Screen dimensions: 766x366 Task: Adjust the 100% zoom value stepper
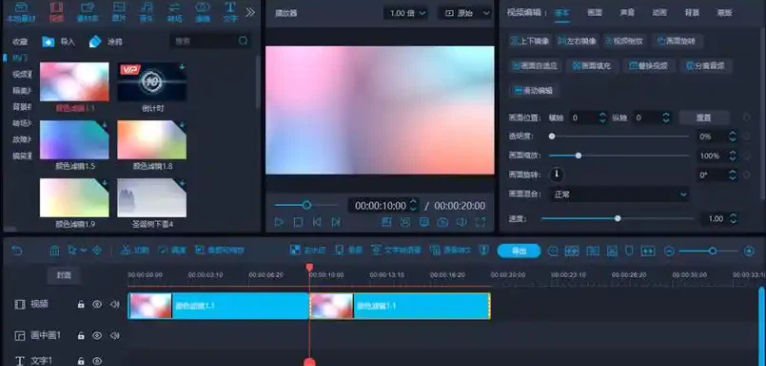732,156
